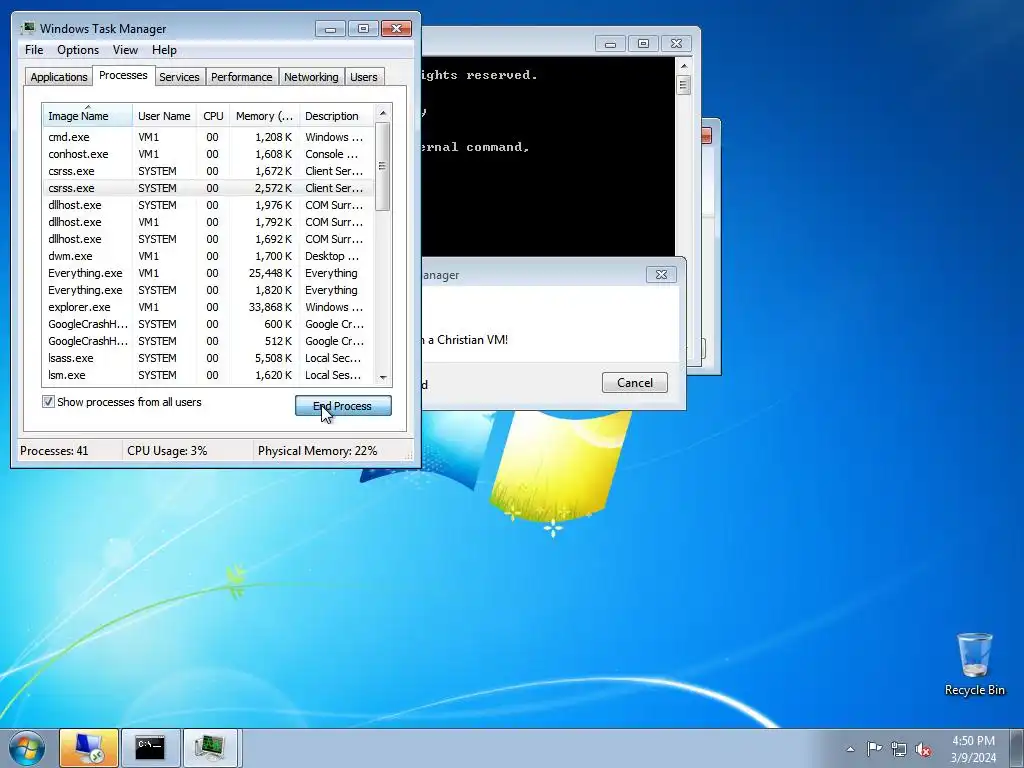Select the lsm.exe process
The width and height of the screenshot is (1024, 768).
tap(209, 375)
